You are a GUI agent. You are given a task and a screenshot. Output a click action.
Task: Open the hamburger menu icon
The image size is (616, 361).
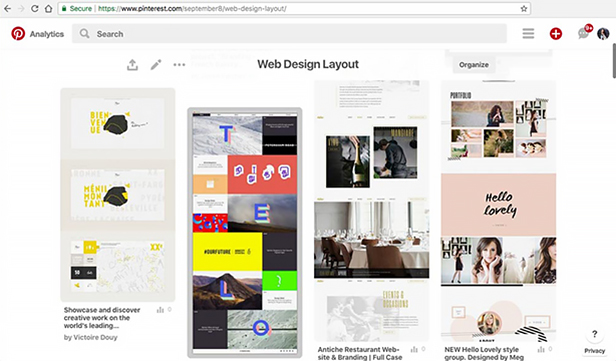[528, 34]
